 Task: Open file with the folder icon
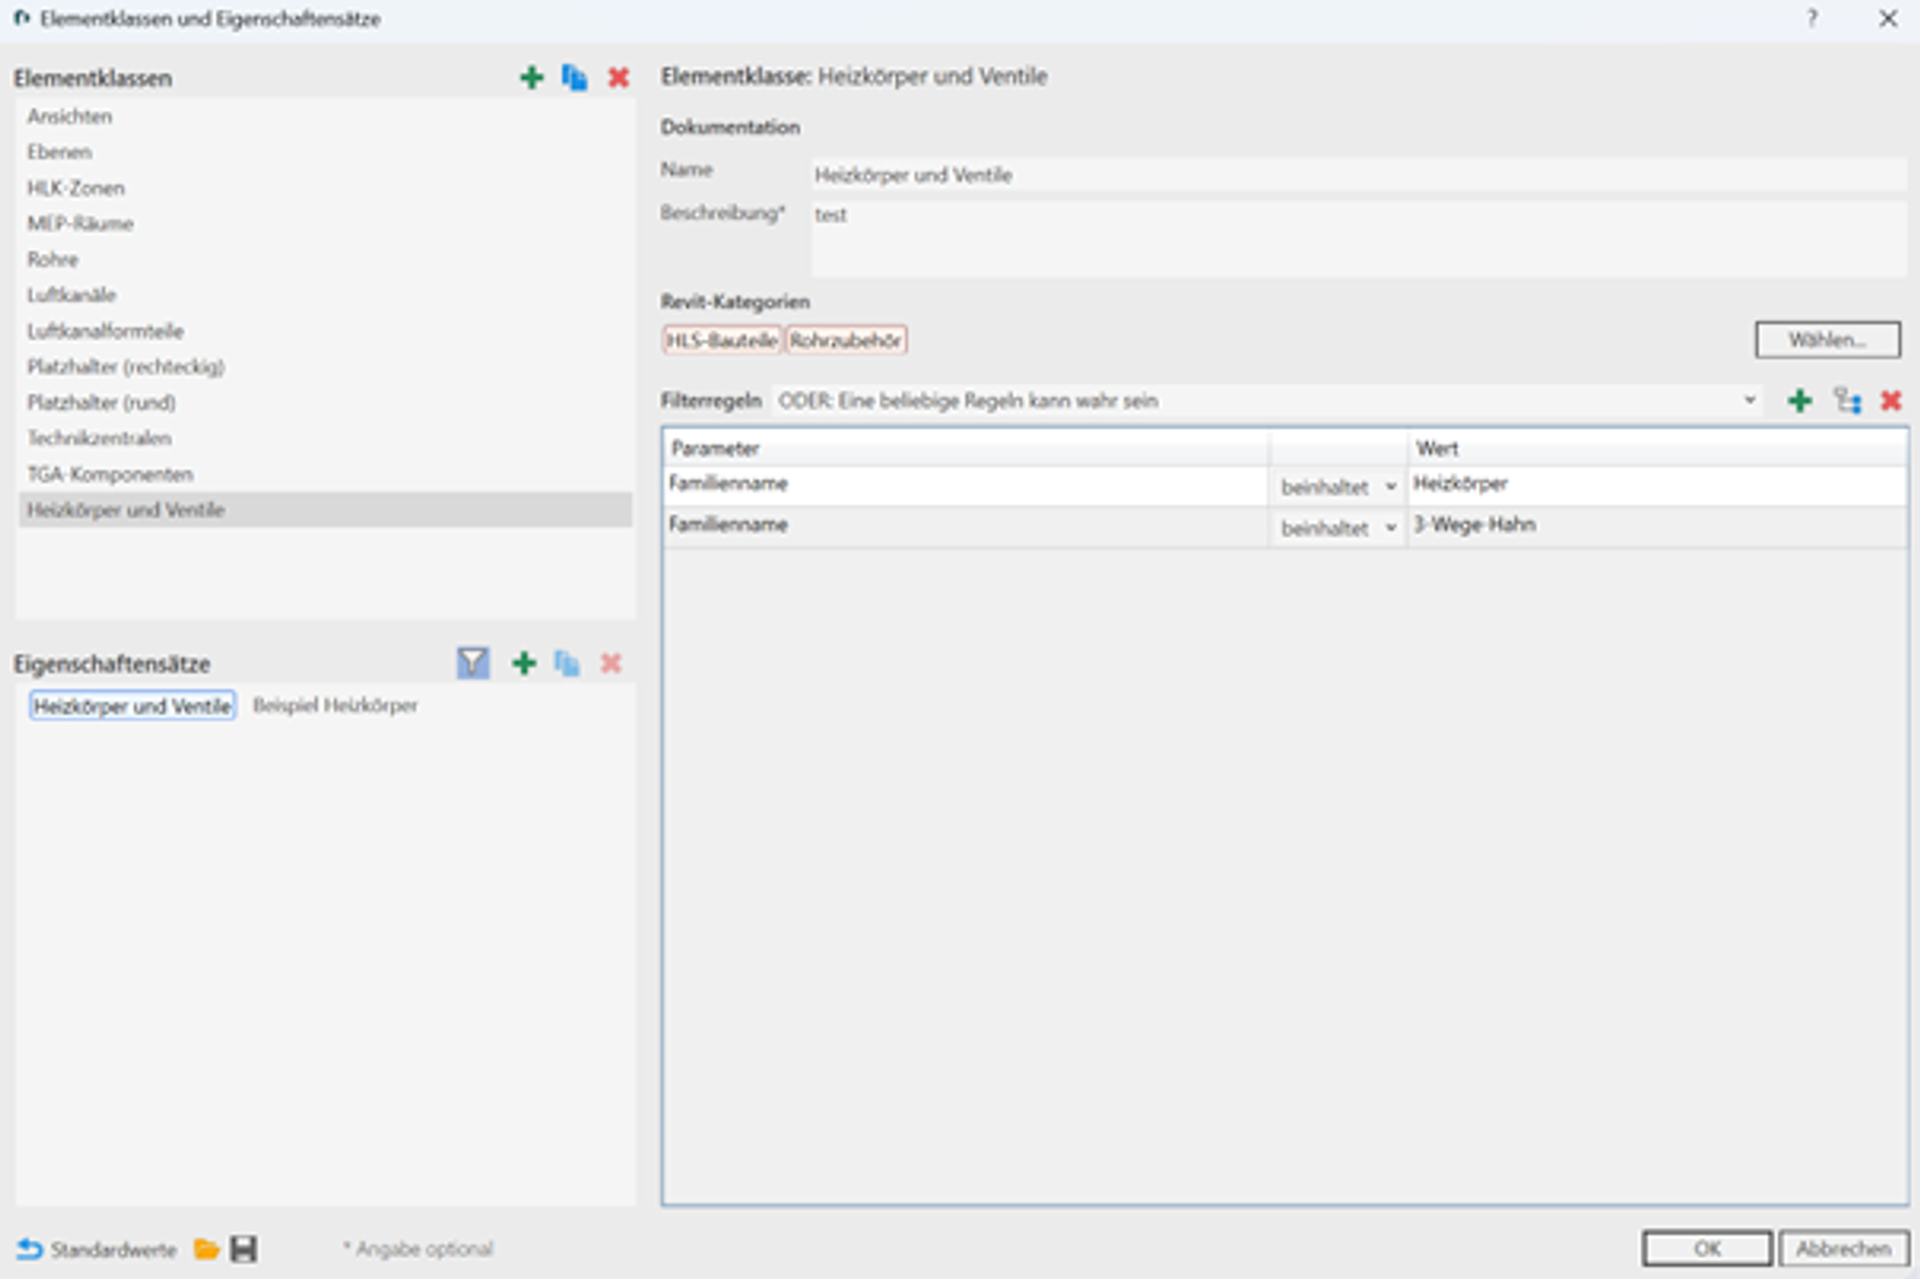coord(207,1249)
